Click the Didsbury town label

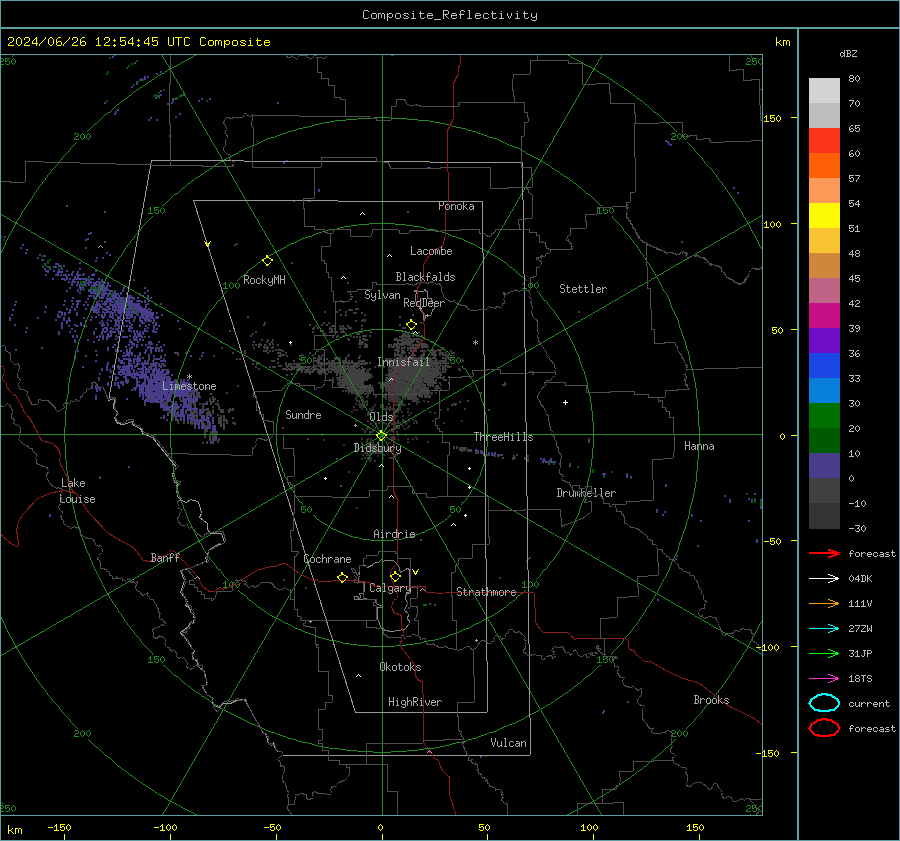378,448
